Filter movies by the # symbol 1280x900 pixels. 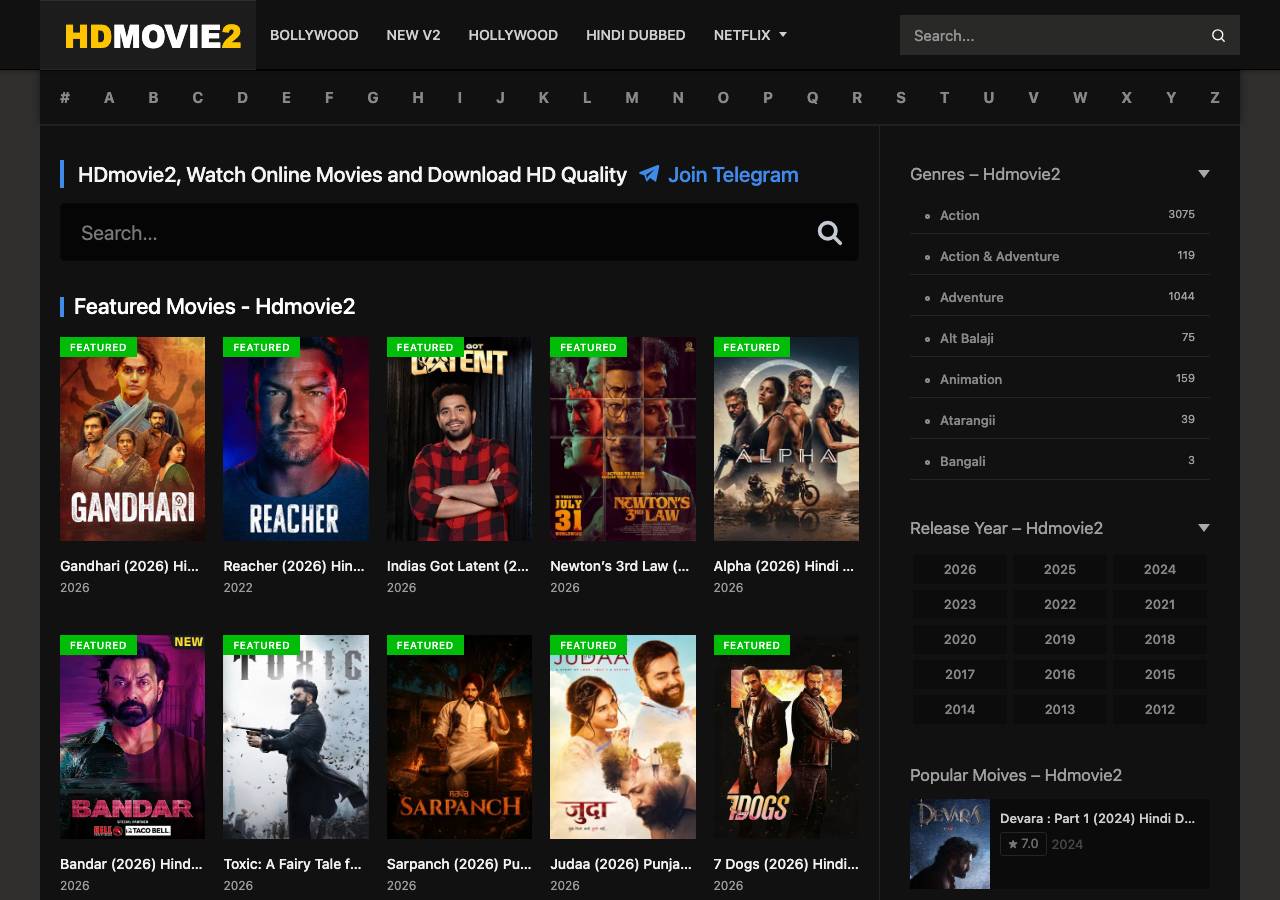[65, 97]
